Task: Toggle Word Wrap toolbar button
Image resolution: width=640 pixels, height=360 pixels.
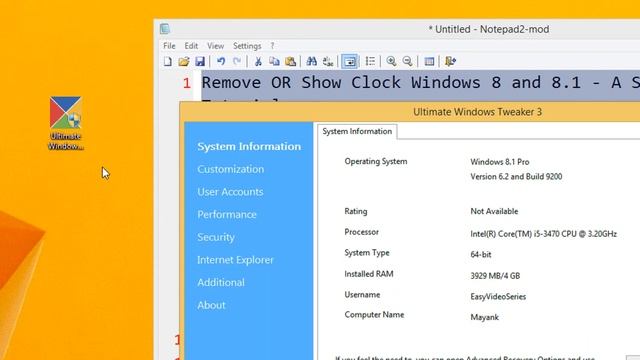Action: (x=349, y=62)
